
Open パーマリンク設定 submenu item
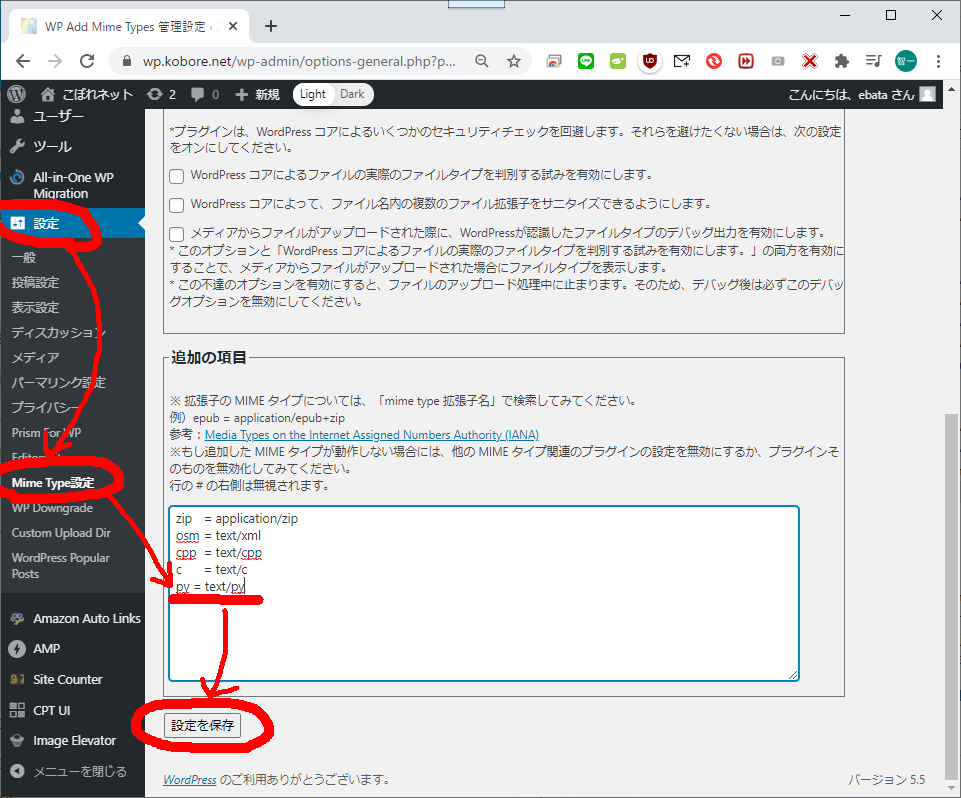pyautogui.click(x=58, y=382)
